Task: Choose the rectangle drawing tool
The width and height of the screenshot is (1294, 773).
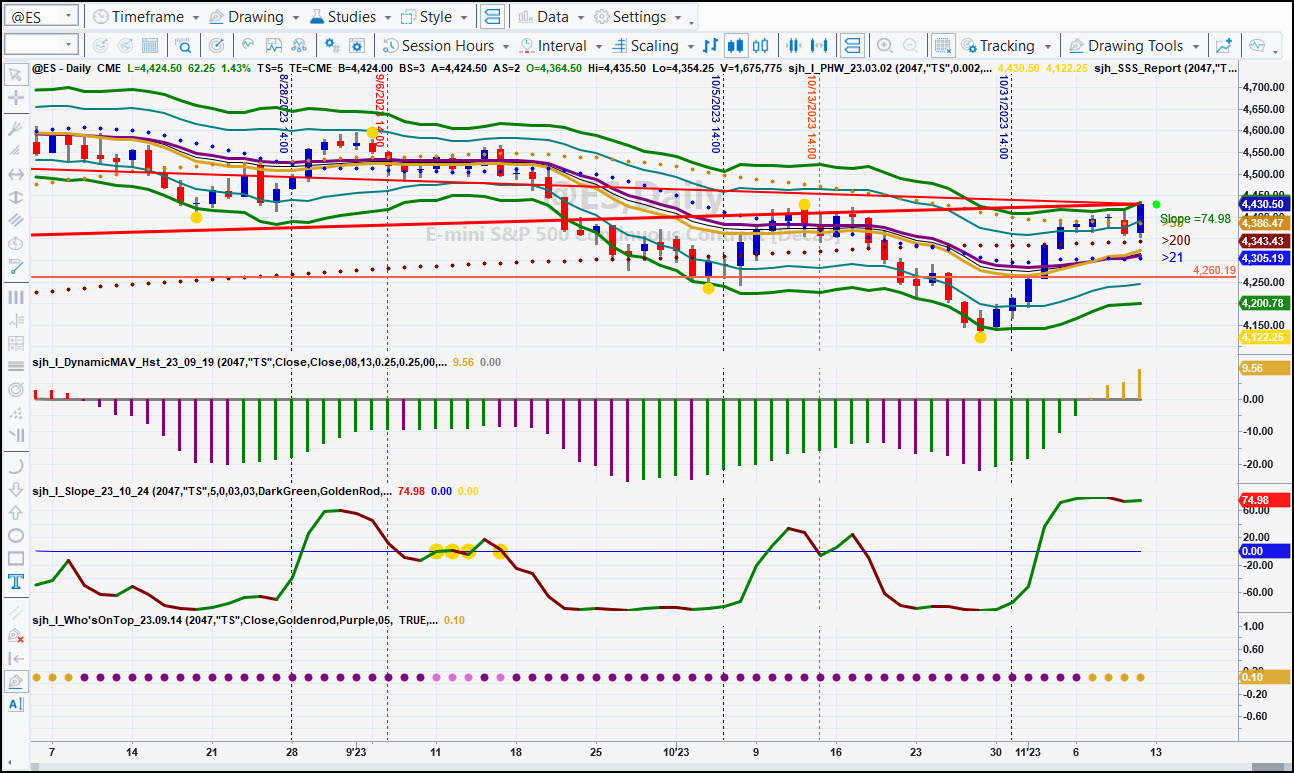Action: [15, 558]
